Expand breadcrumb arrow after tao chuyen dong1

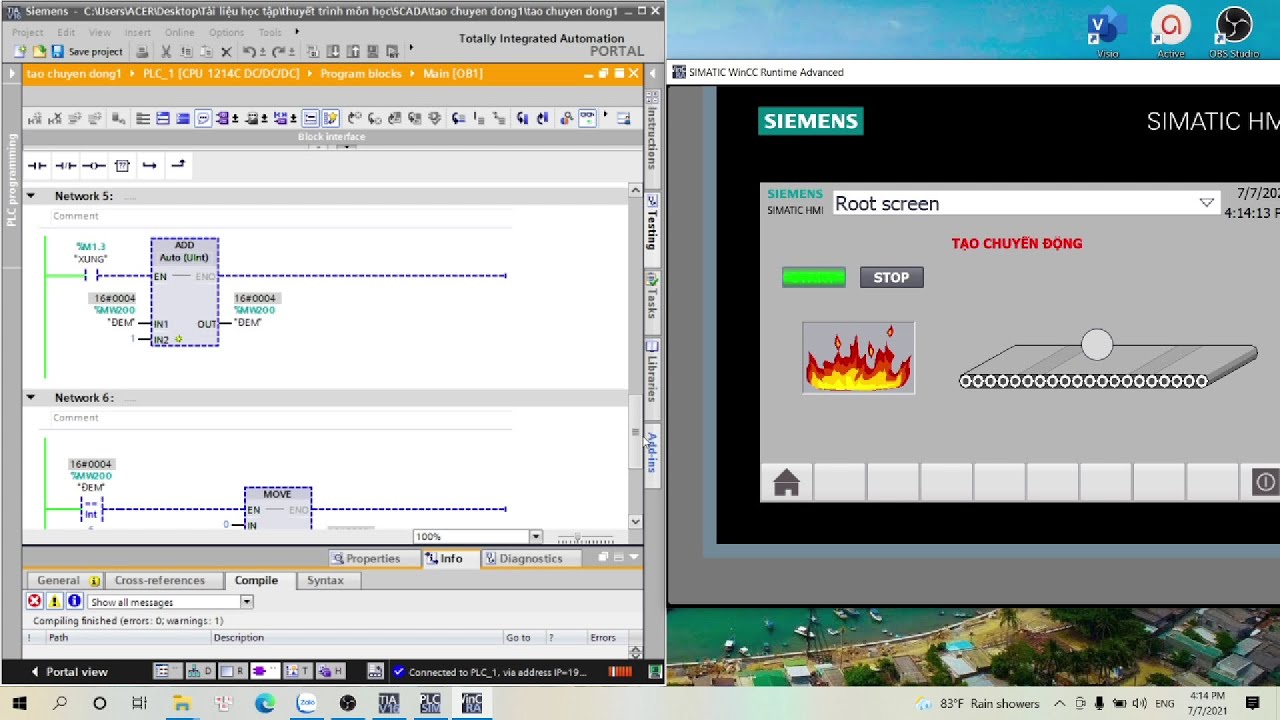coord(131,74)
